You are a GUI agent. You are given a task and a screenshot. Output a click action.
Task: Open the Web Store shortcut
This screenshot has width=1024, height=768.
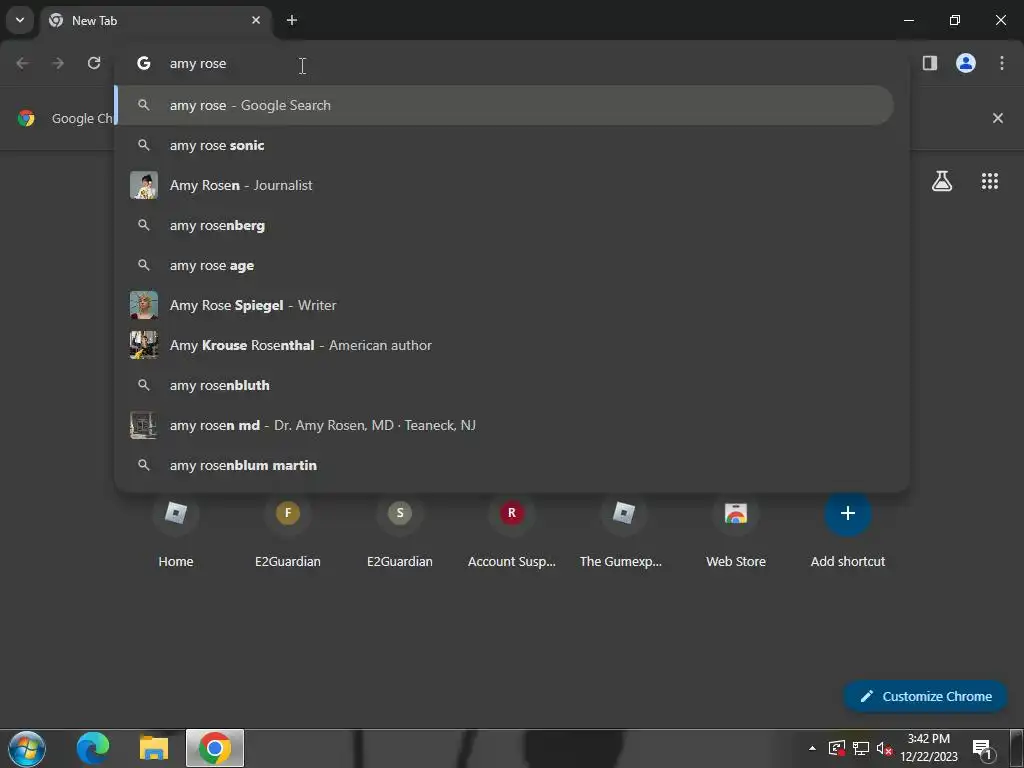pos(736,532)
